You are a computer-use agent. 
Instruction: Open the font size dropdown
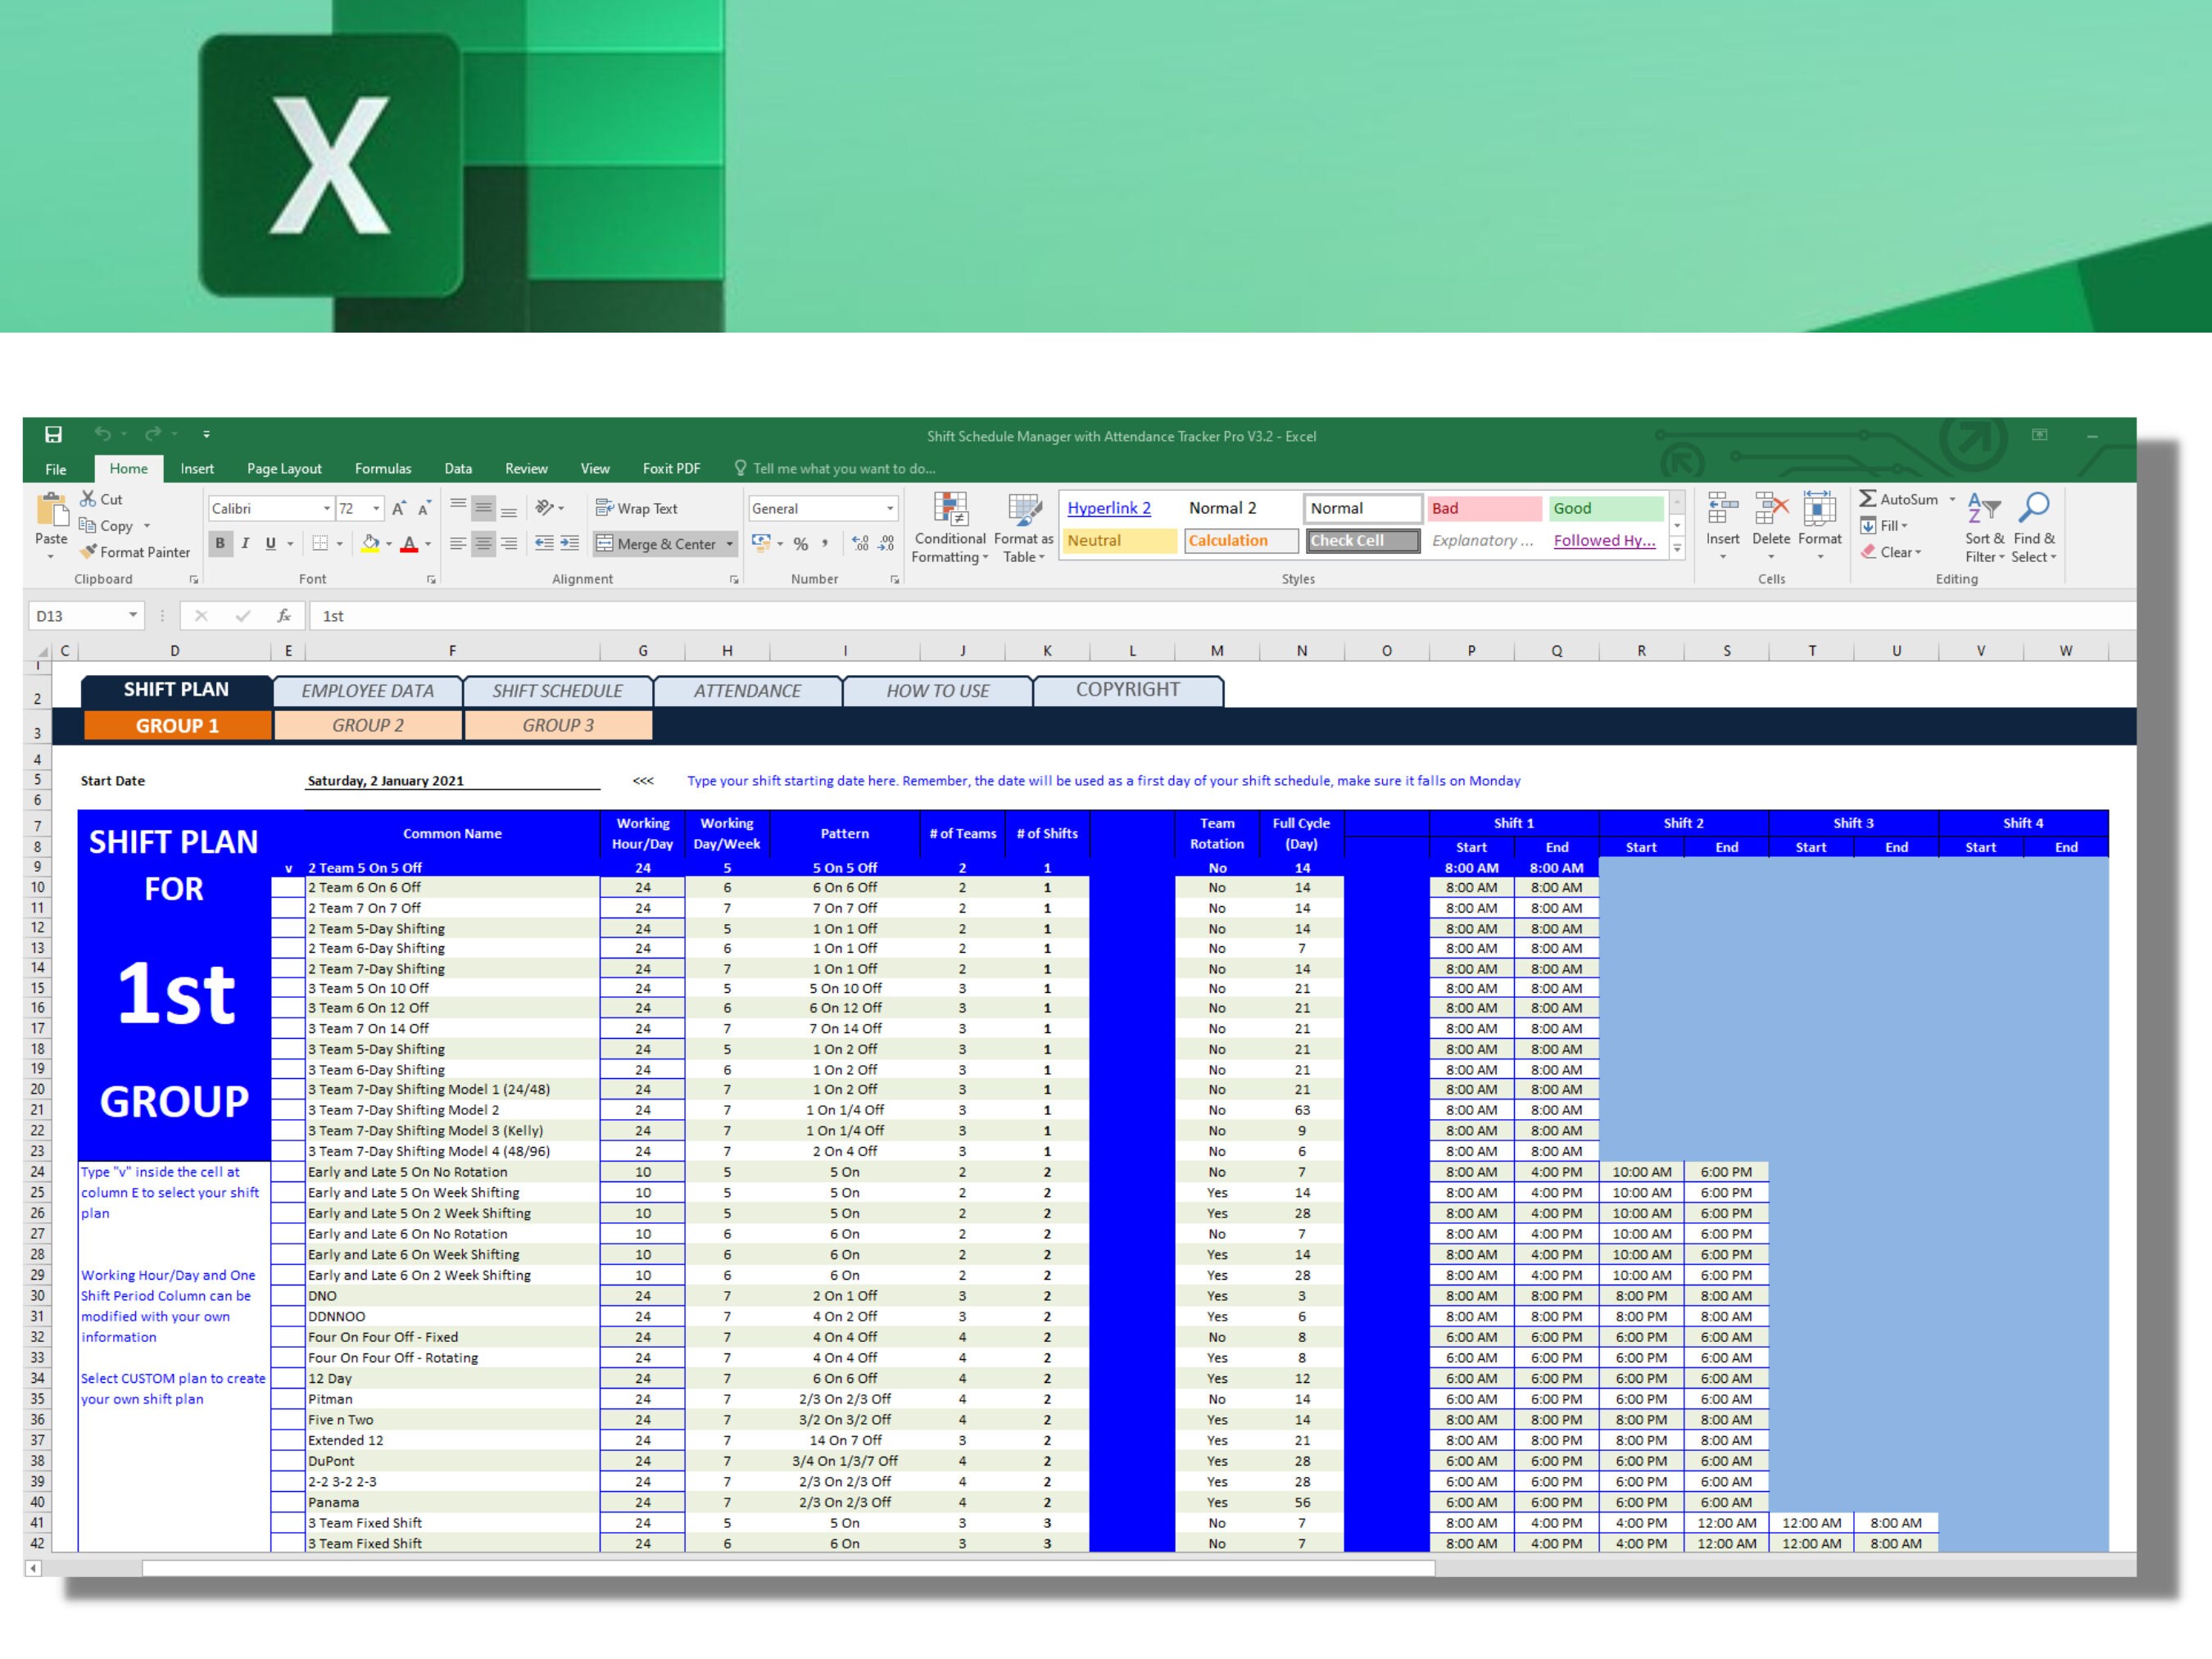pos(376,507)
